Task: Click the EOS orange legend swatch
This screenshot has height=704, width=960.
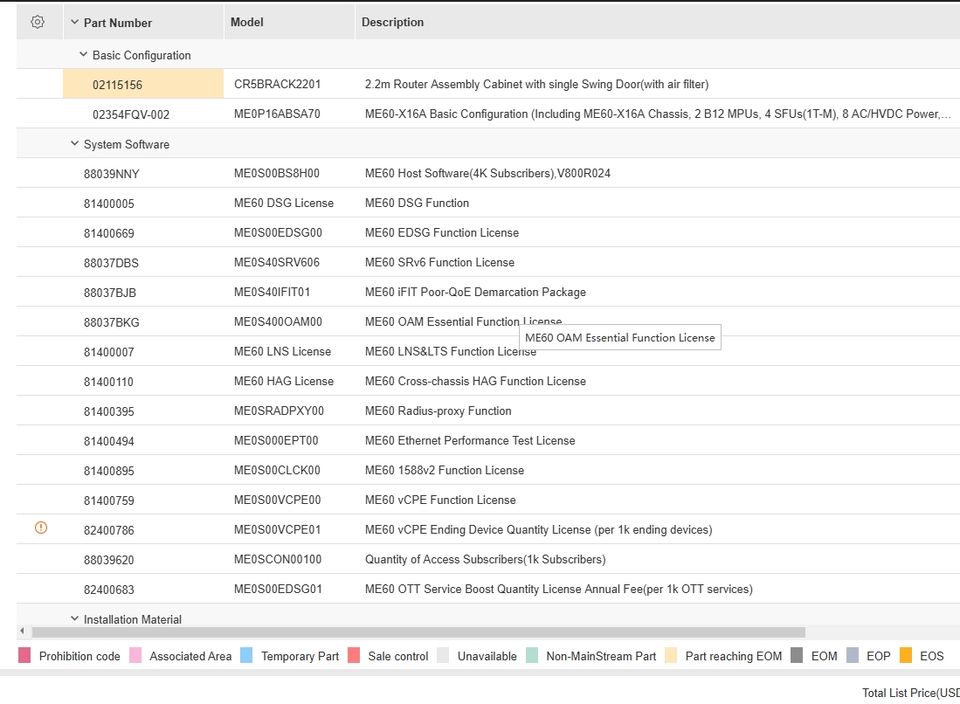Action: 905,656
